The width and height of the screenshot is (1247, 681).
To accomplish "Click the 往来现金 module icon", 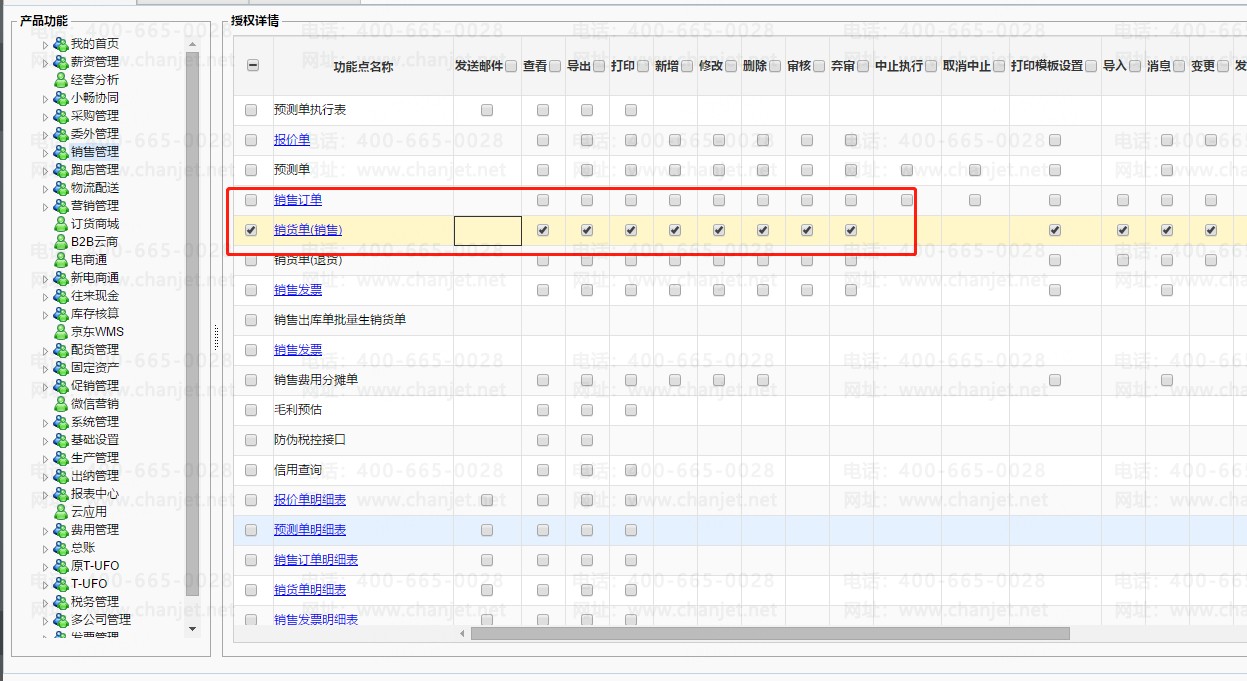I will [x=61, y=296].
